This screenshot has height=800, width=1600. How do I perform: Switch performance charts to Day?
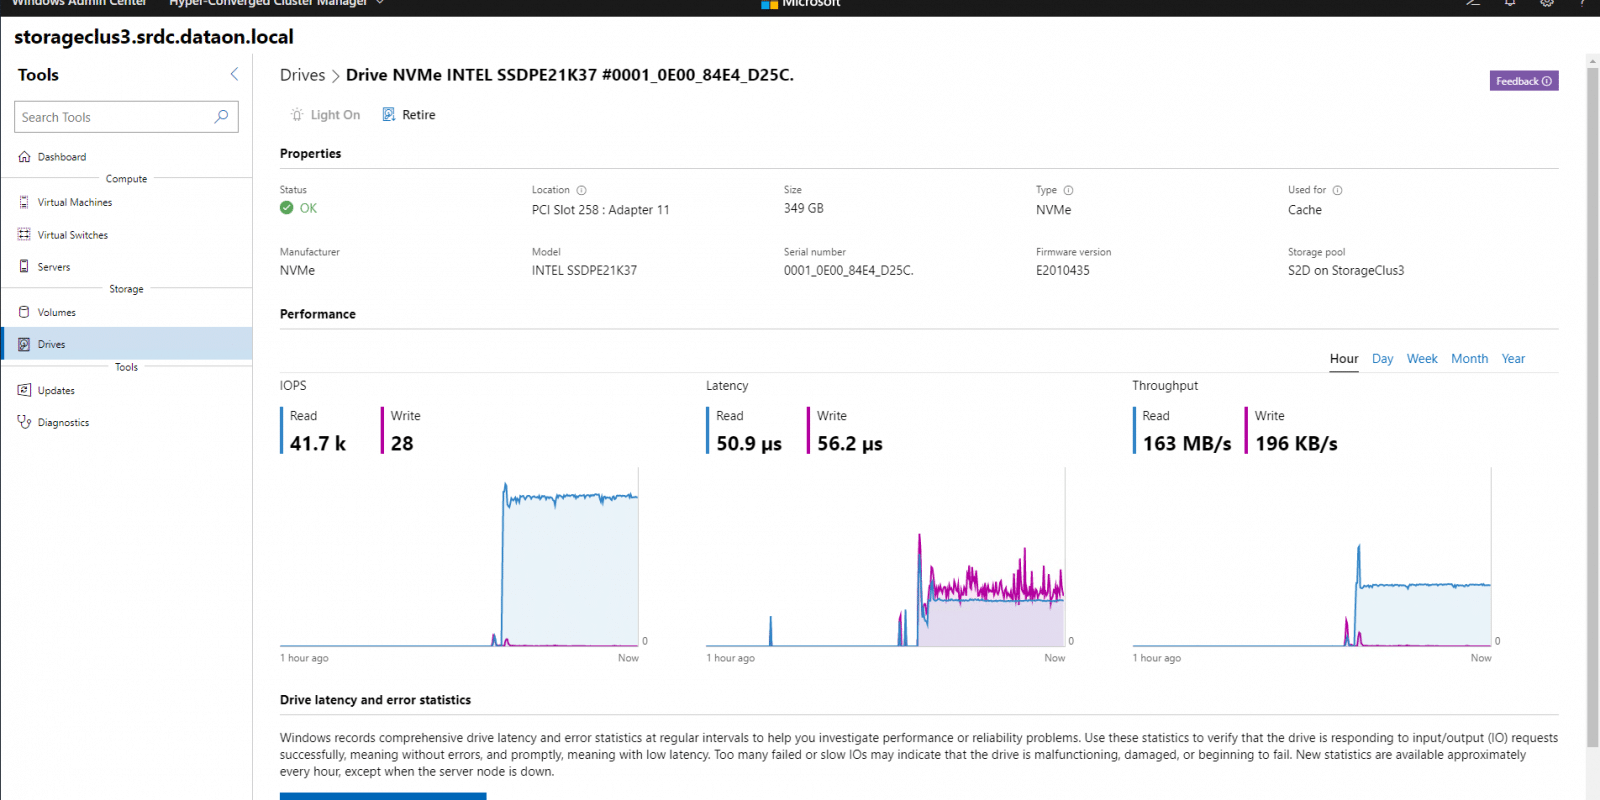[x=1382, y=359]
